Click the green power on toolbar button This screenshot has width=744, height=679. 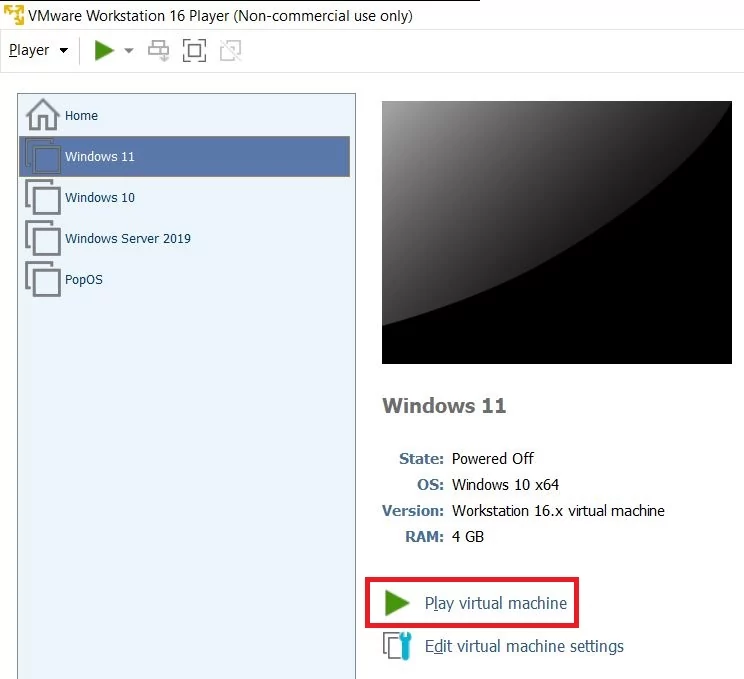104,50
